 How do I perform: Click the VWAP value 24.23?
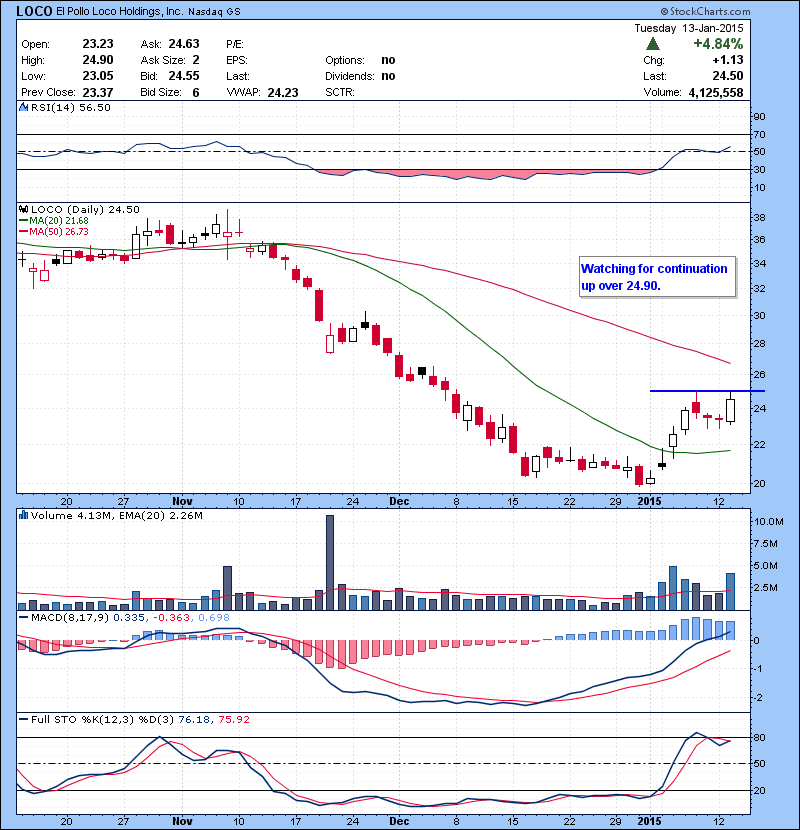283,93
